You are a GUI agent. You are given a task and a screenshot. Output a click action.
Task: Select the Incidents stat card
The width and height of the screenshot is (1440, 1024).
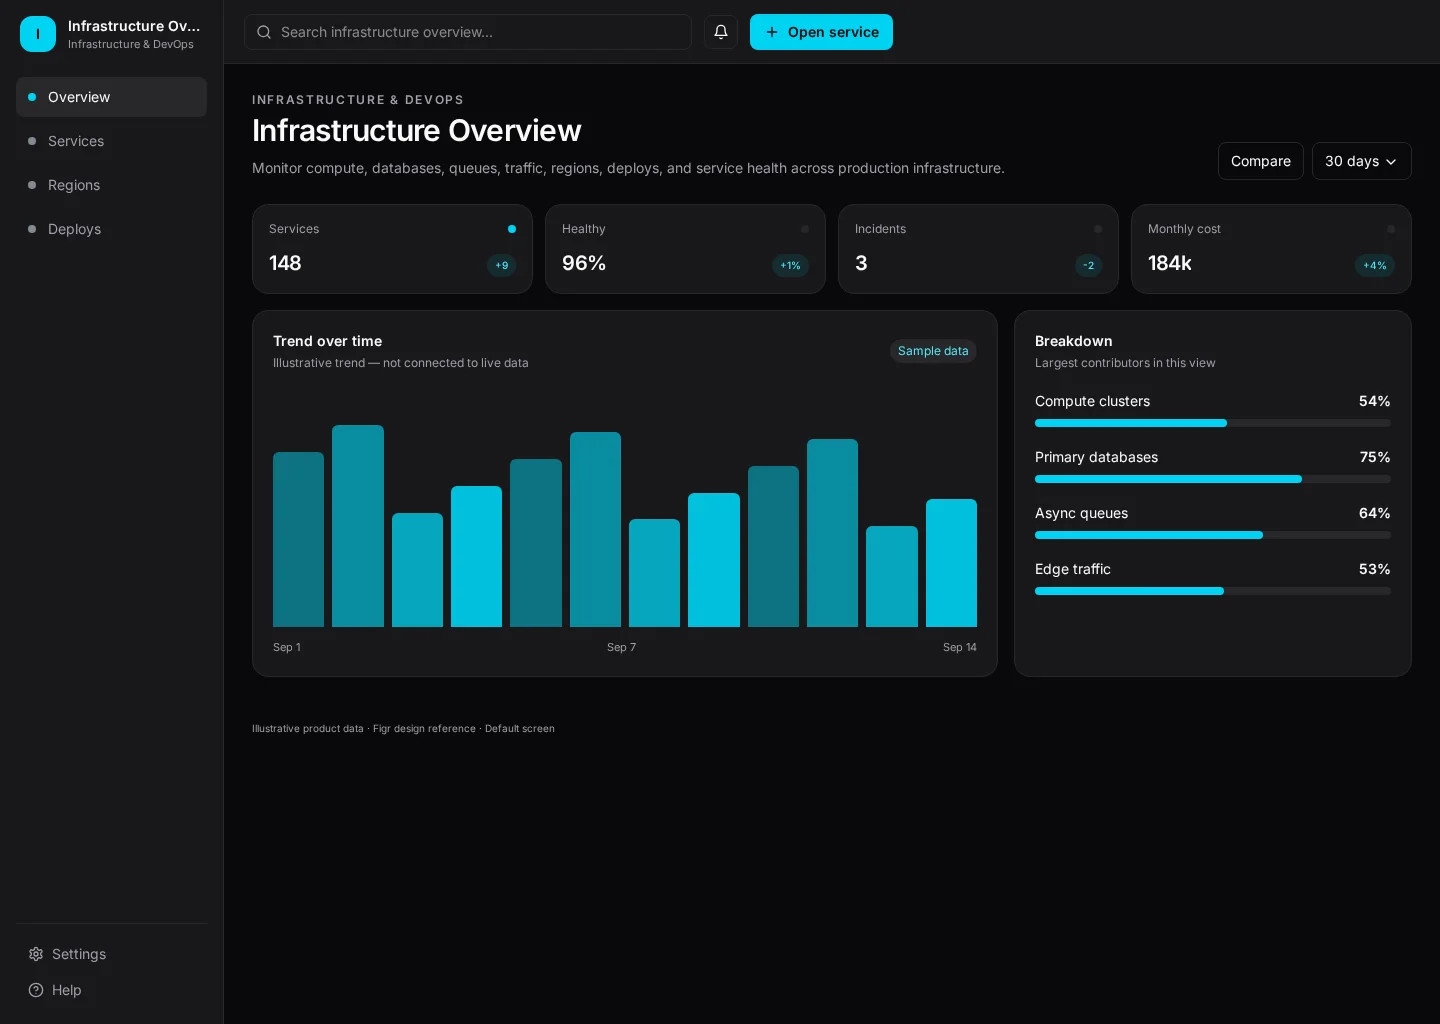pyautogui.click(x=978, y=249)
